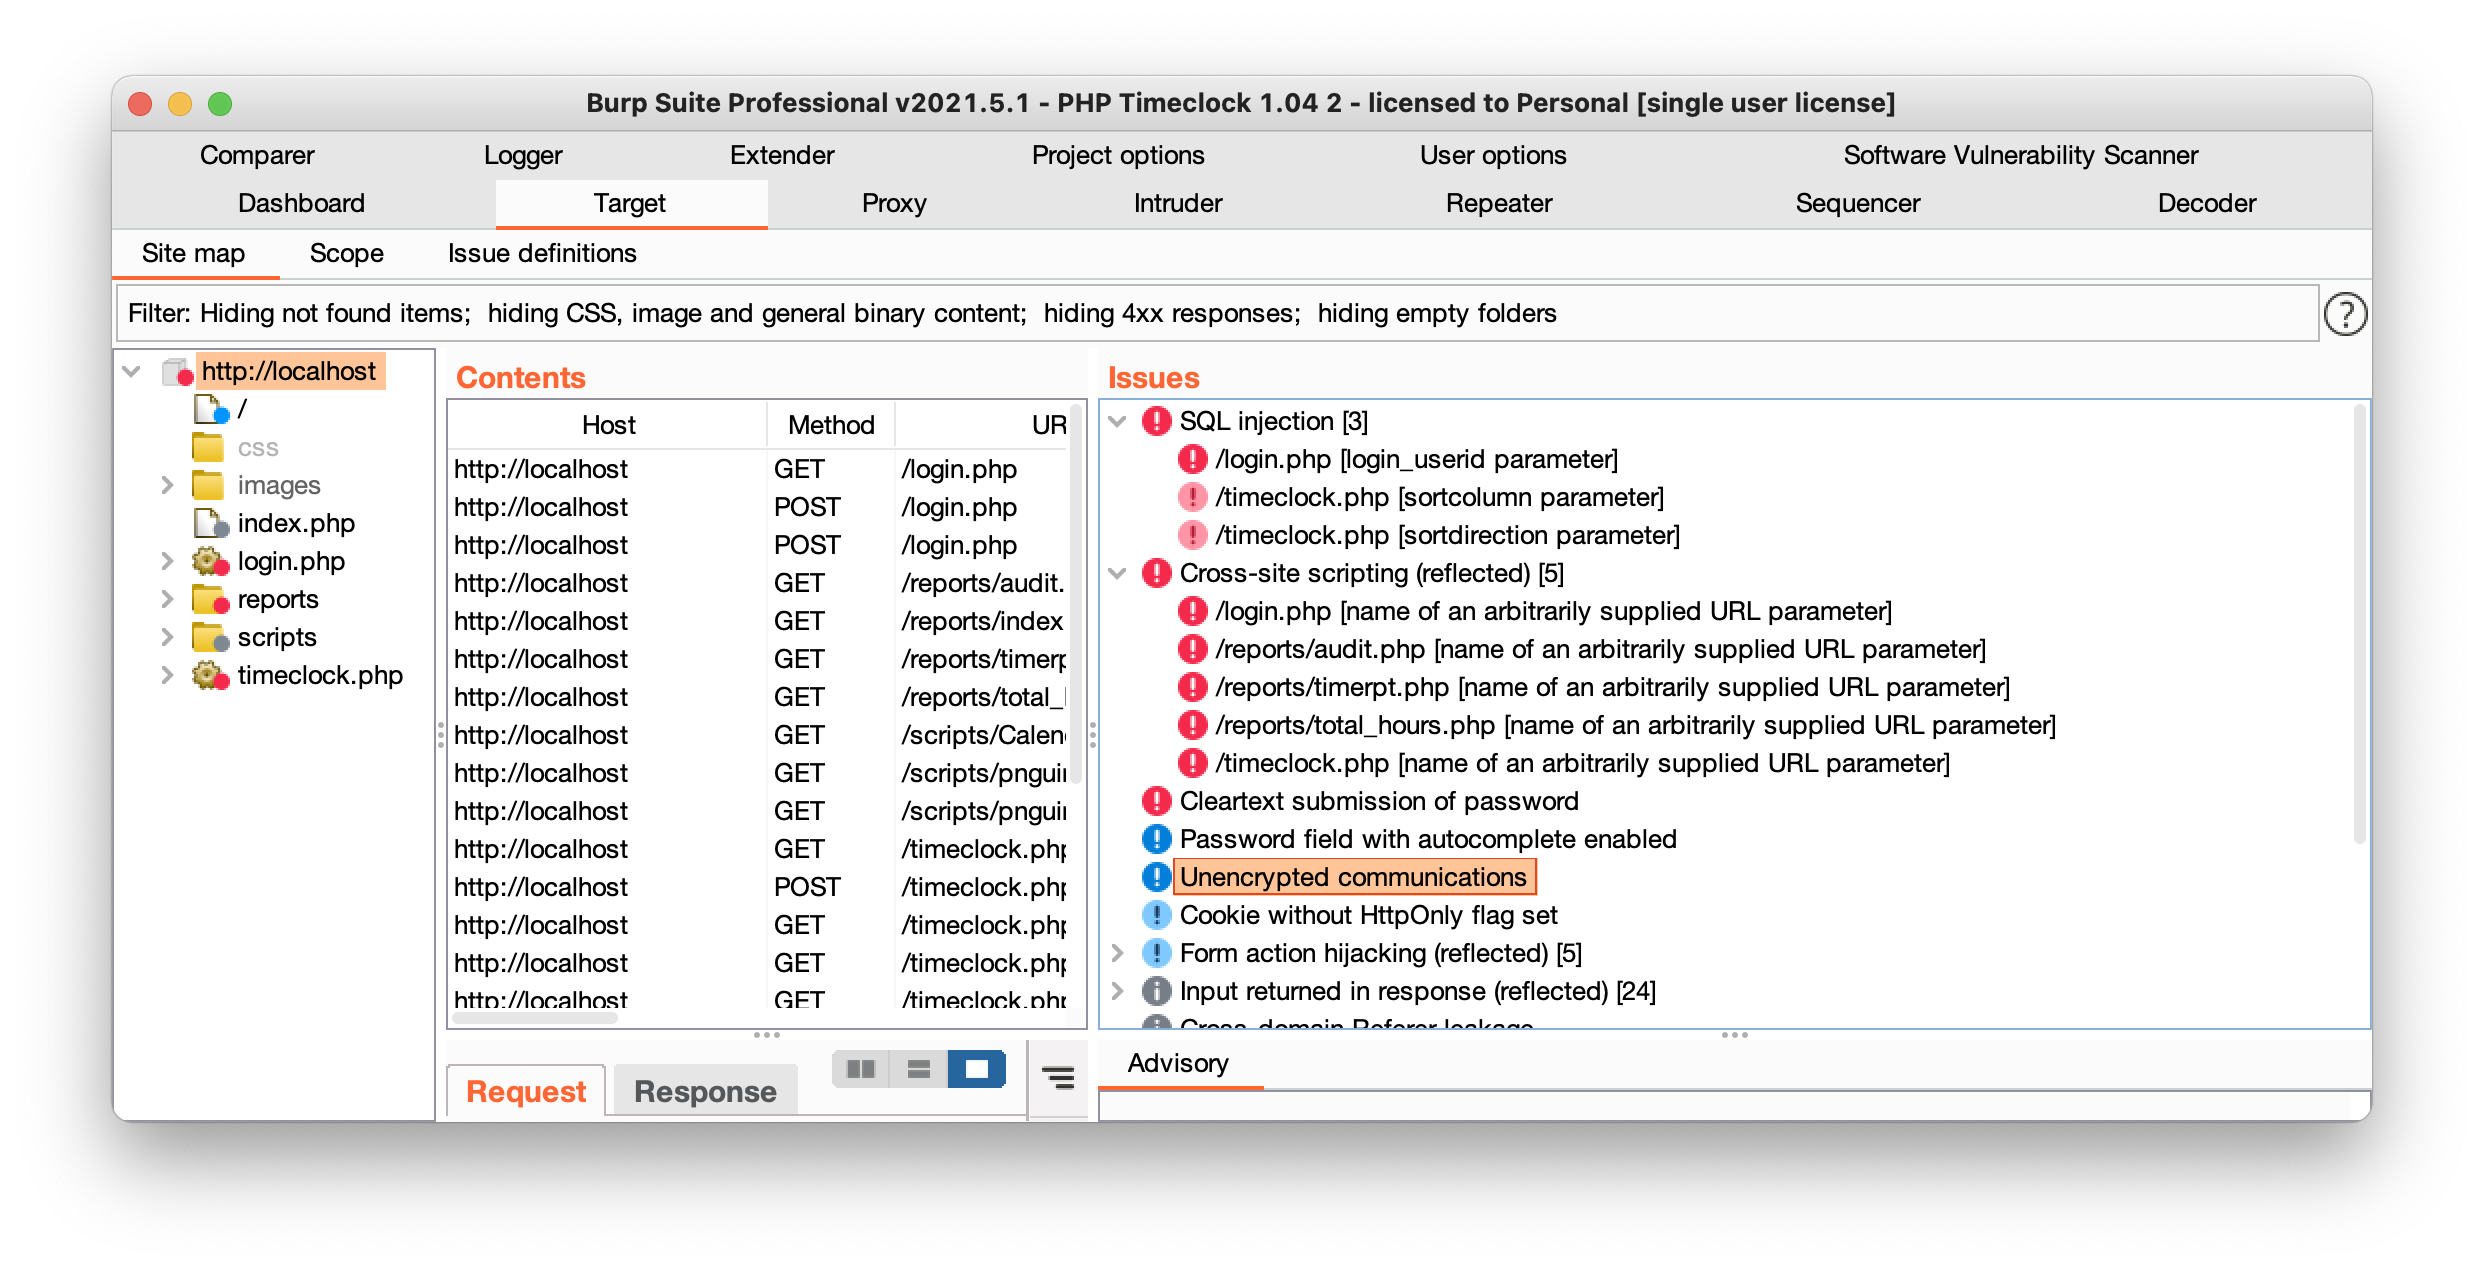Image resolution: width=2484 pixels, height=1270 pixels.
Task: Click the login.php gear icon in tree
Action: (209, 561)
